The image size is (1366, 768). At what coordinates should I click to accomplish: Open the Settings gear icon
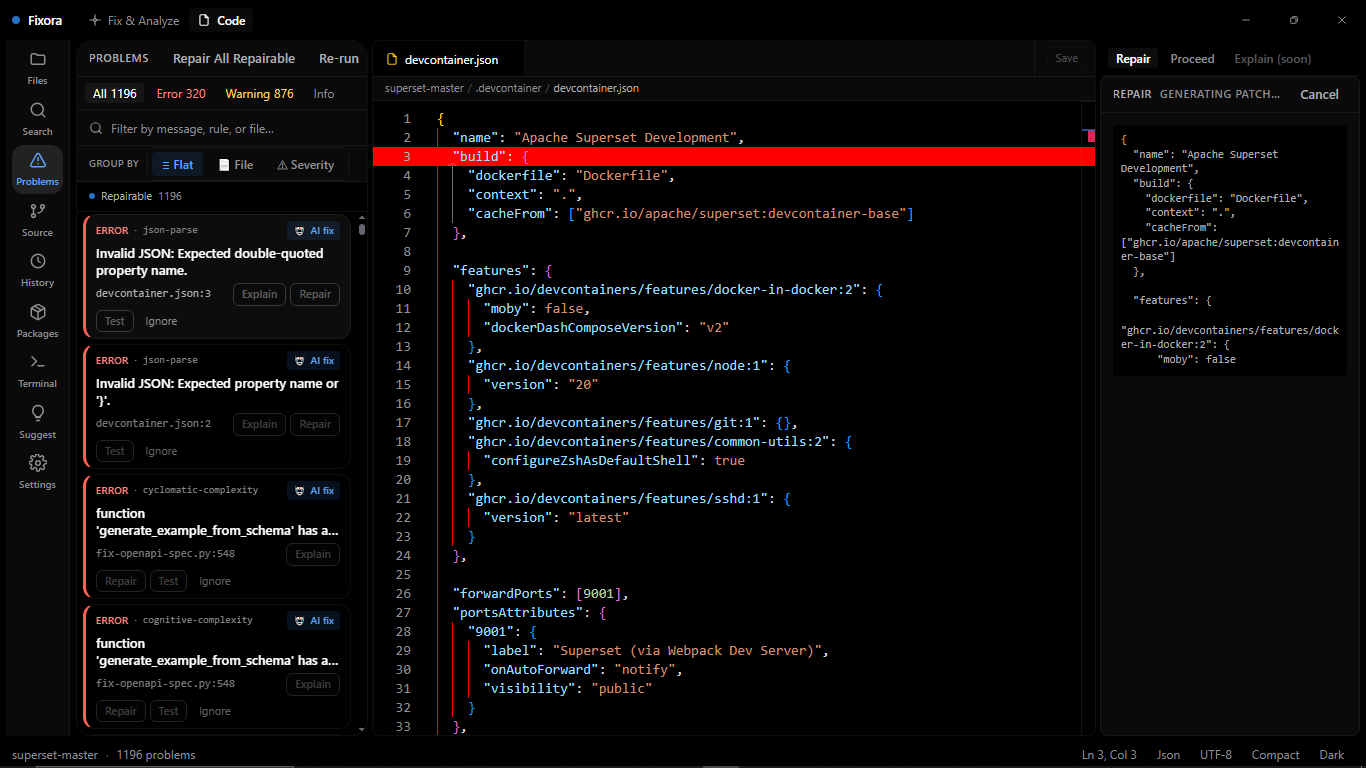pyautogui.click(x=37, y=472)
